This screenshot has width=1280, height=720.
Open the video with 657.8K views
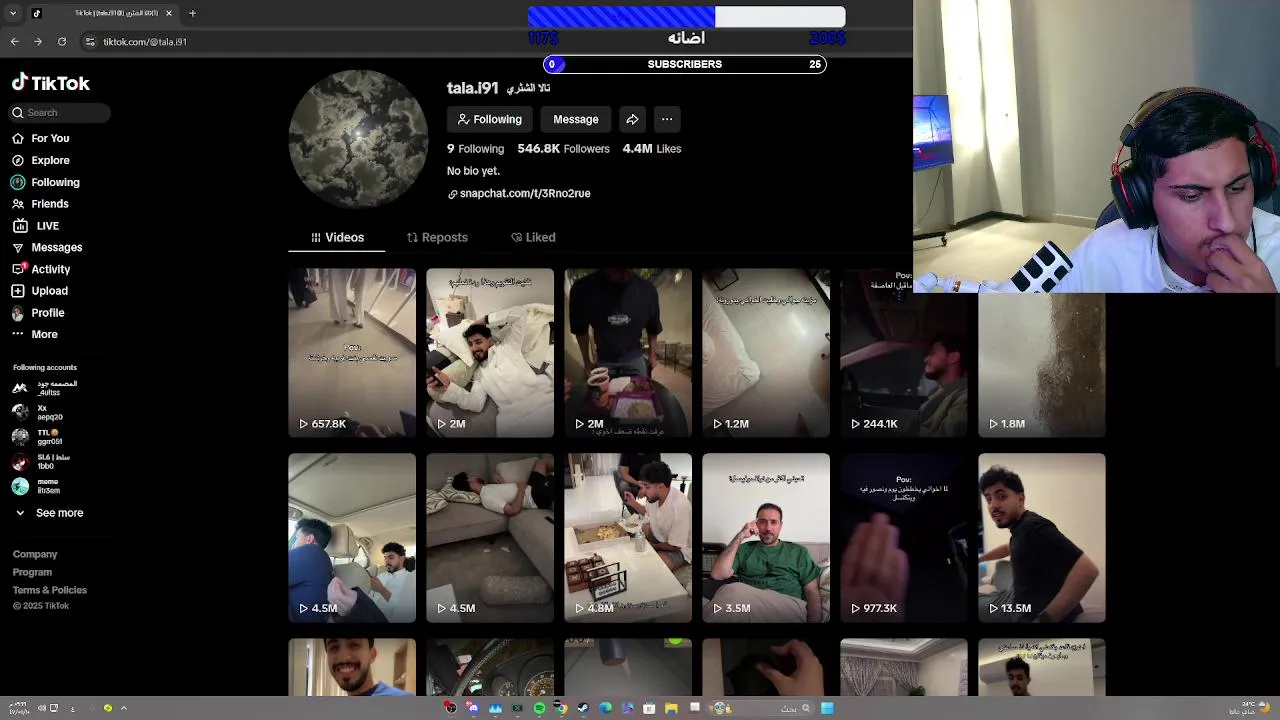tap(352, 353)
